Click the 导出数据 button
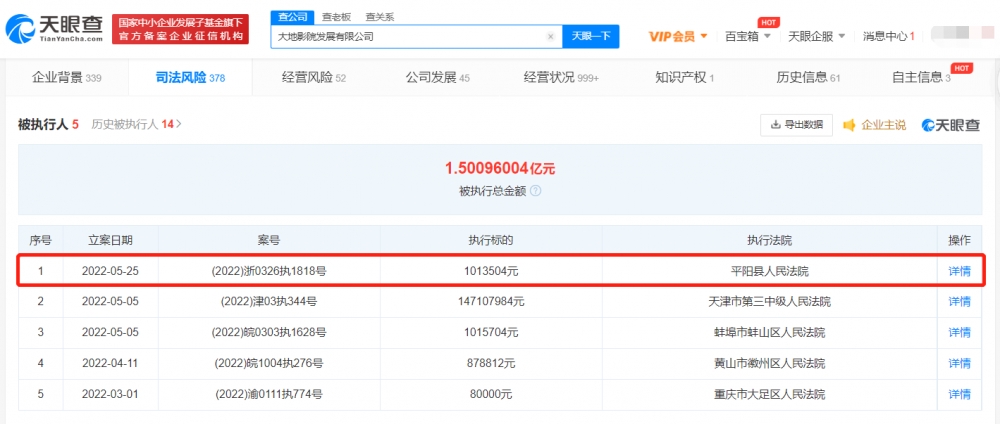Screen dimensions: 1000x424 (797, 125)
